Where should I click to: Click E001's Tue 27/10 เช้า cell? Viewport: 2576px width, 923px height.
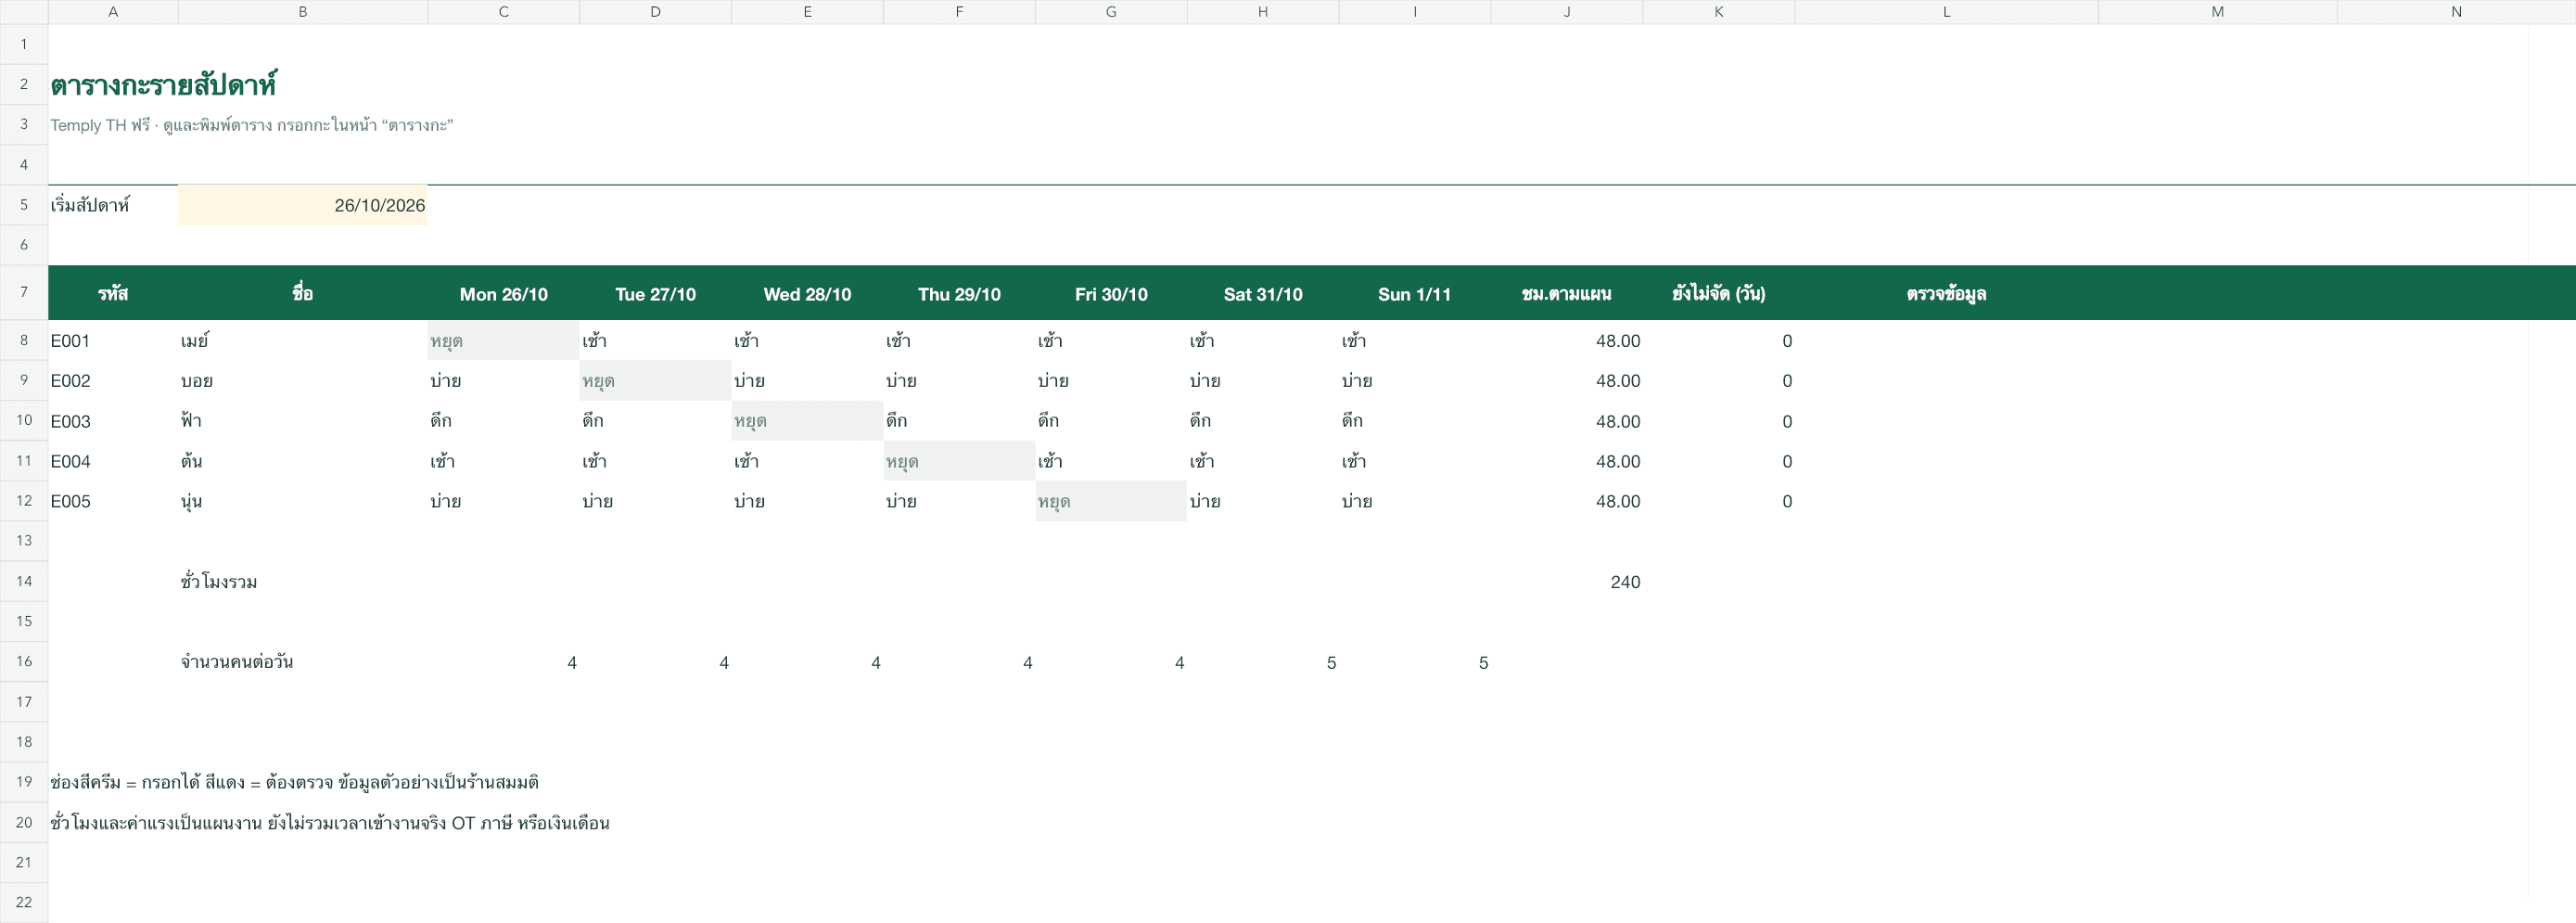[x=655, y=341]
